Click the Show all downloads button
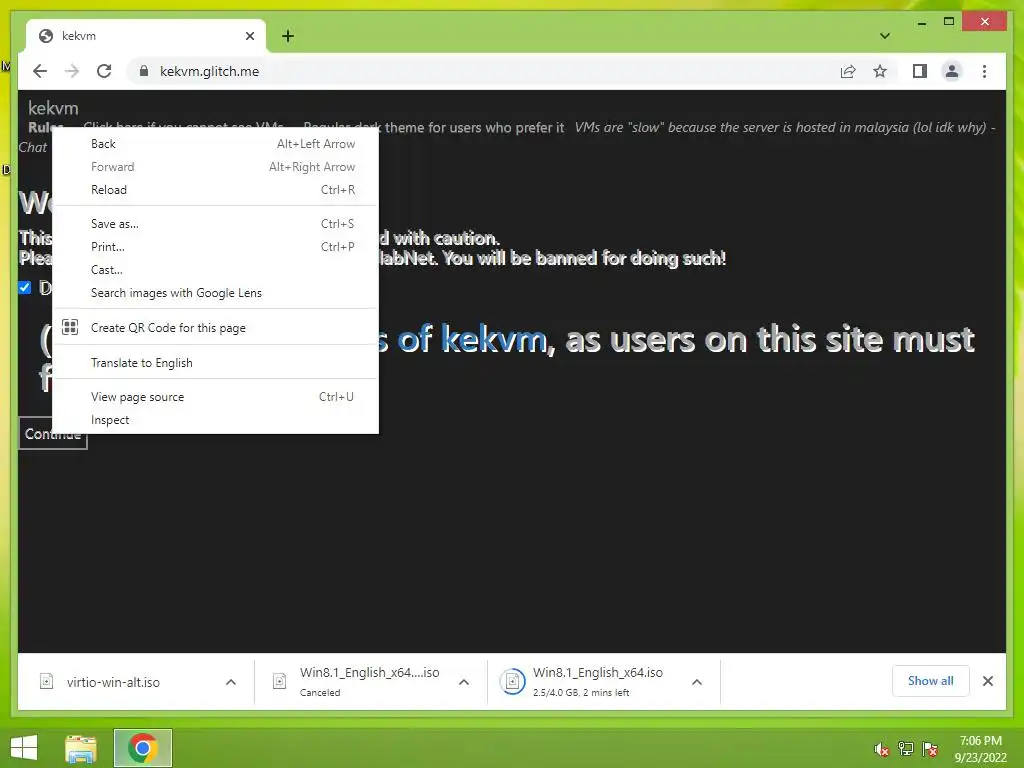Image resolution: width=1024 pixels, height=768 pixels. pyautogui.click(x=930, y=681)
